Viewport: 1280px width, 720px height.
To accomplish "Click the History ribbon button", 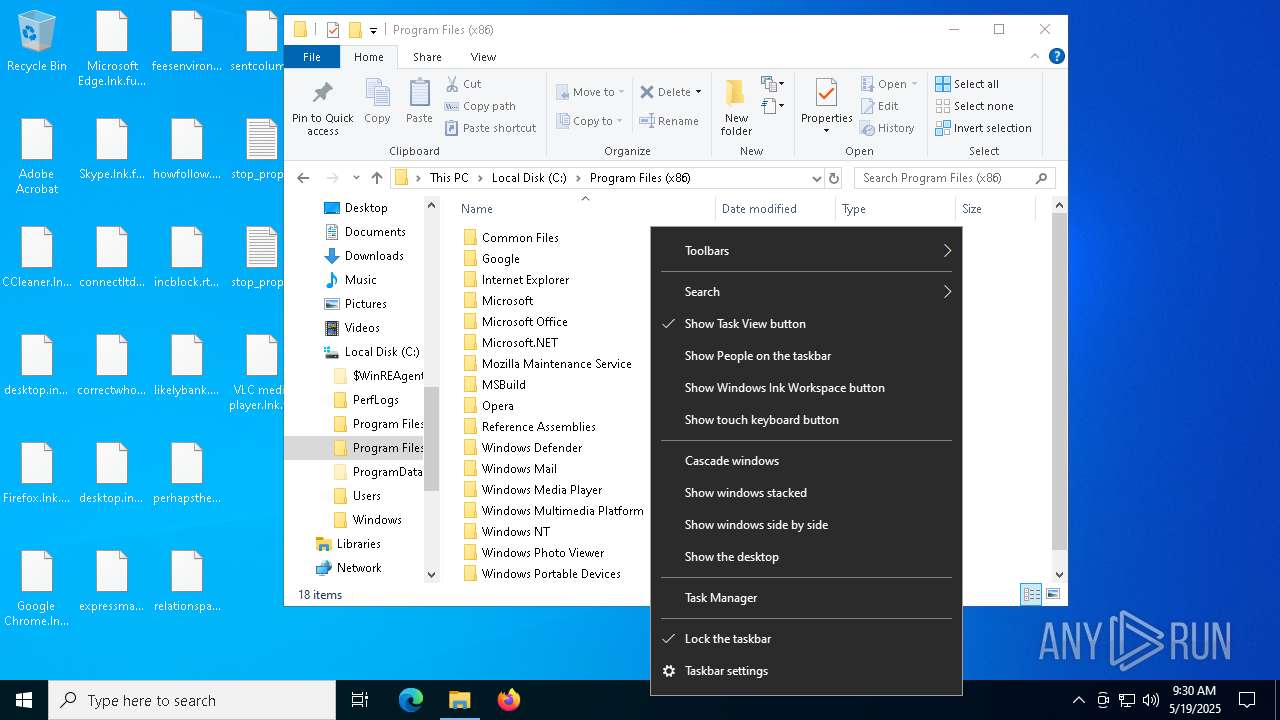I will (x=887, y=128).
